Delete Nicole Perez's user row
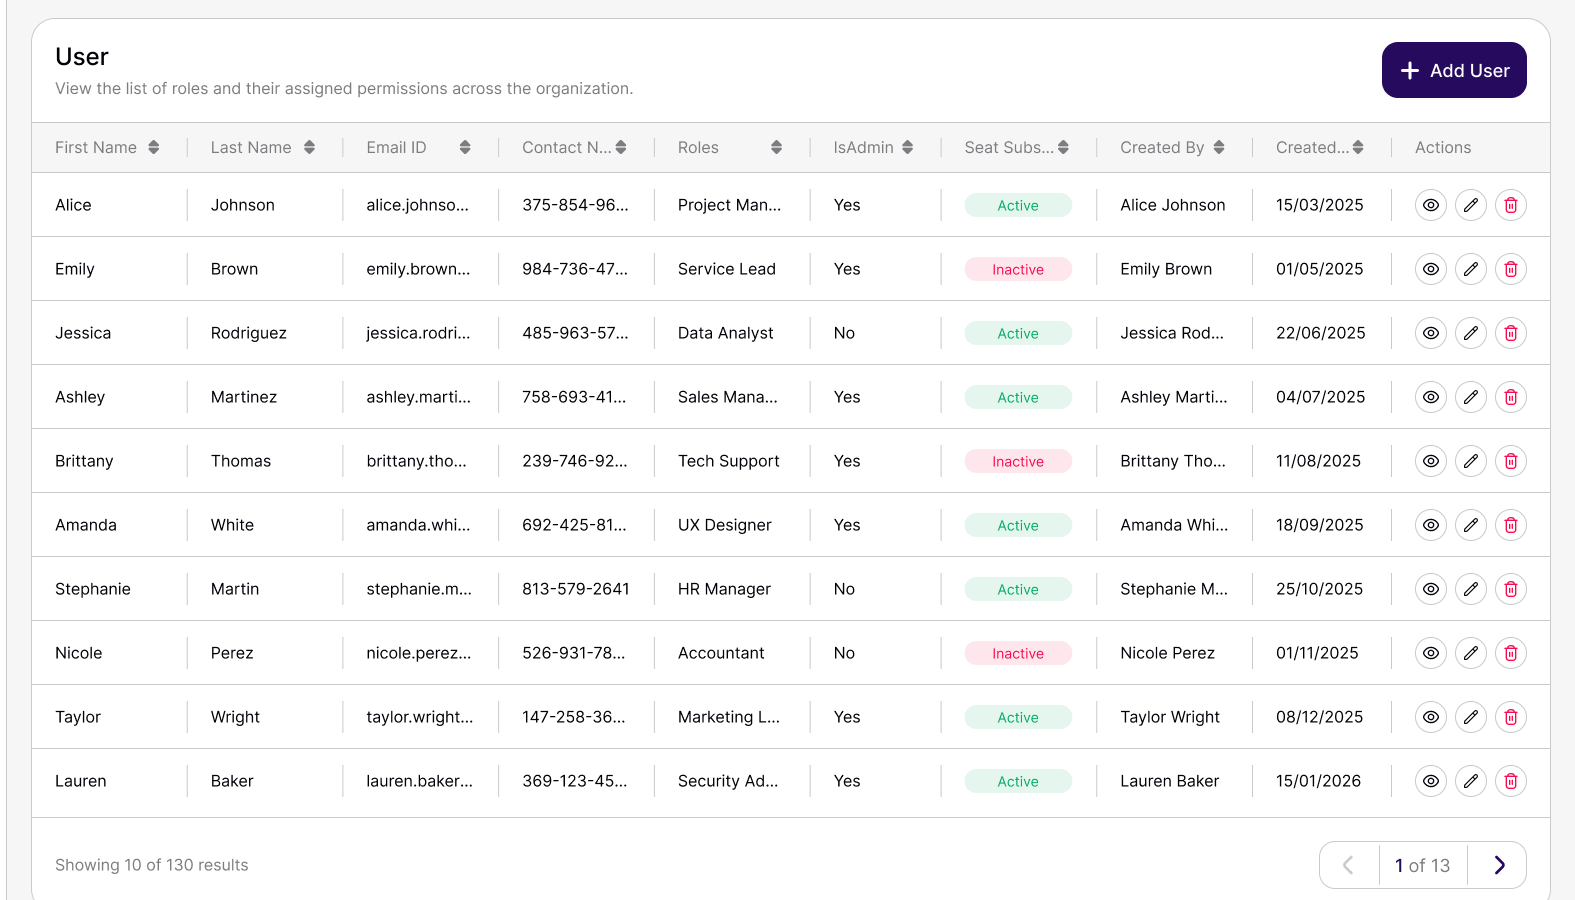This screenshot has height=900, width=1575. click(x=1511, y=653)
